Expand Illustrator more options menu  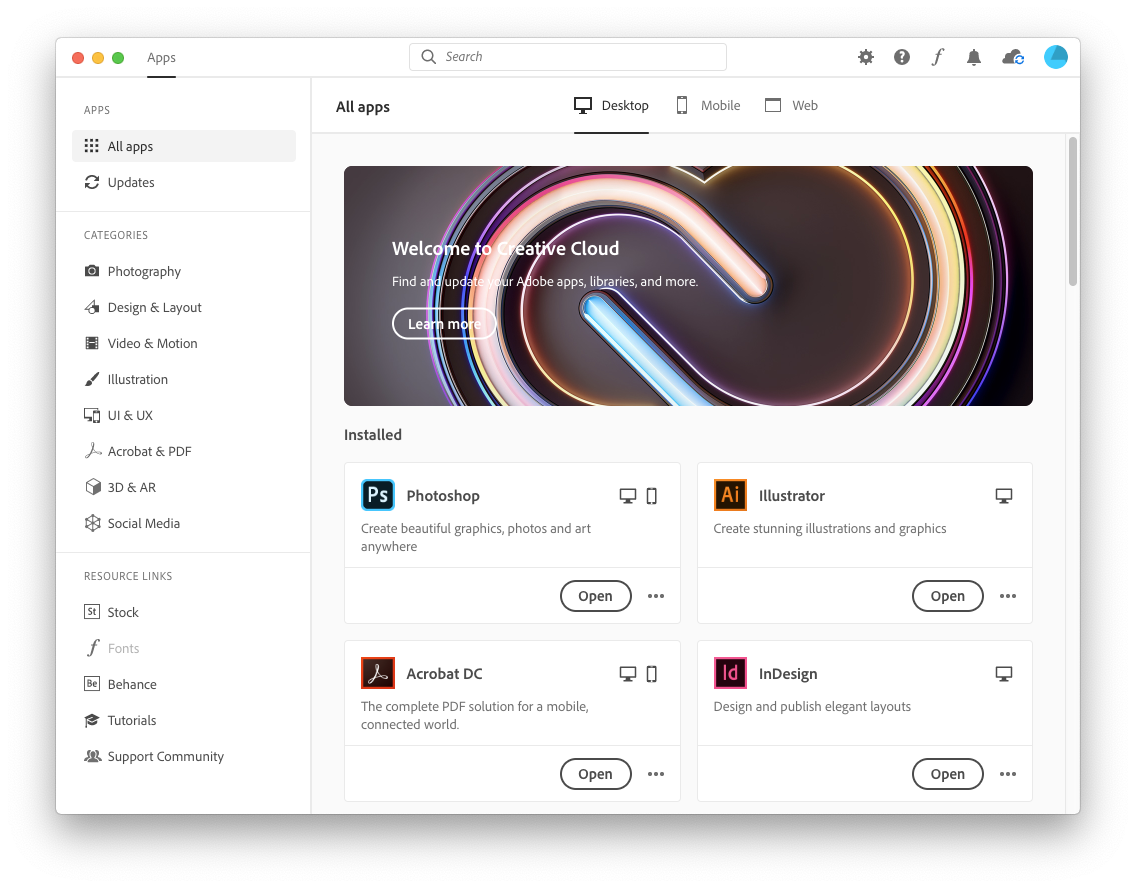[x=1008, y=596]
